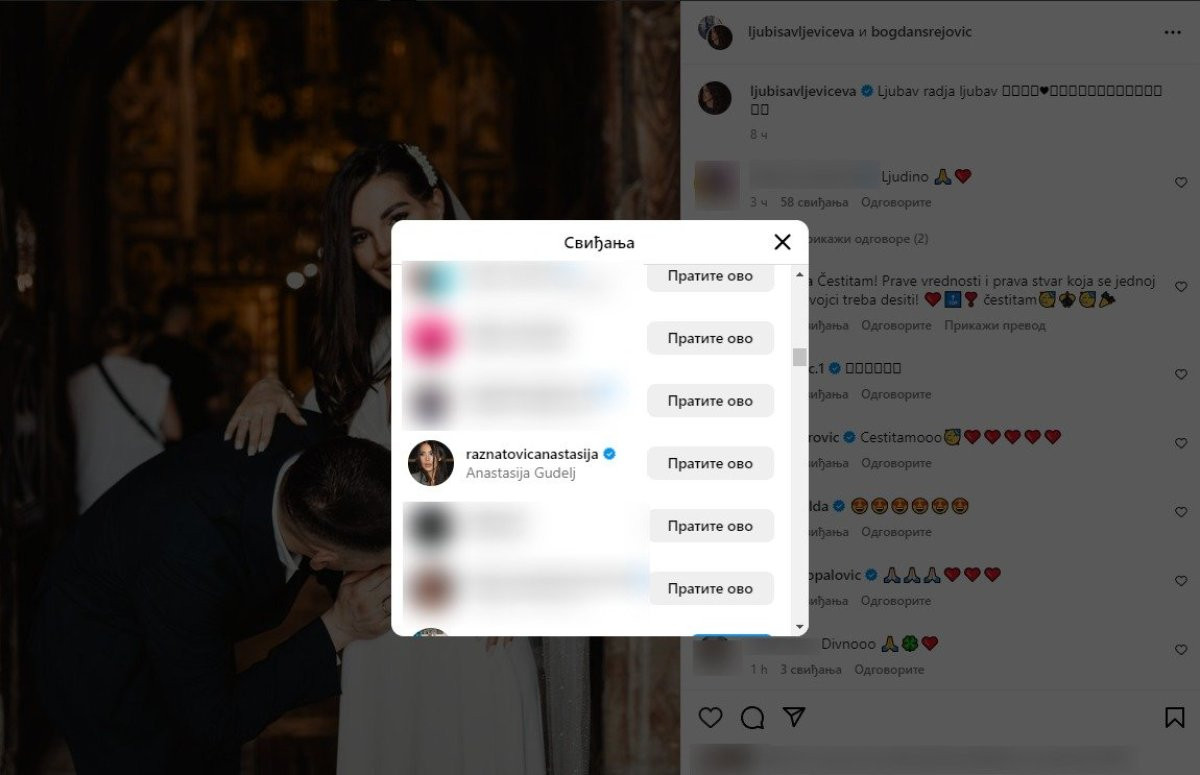Screen dimensions: 1200x775
Task: Click the scroll-down arrow in likes list
Action: tap(799, 626)
